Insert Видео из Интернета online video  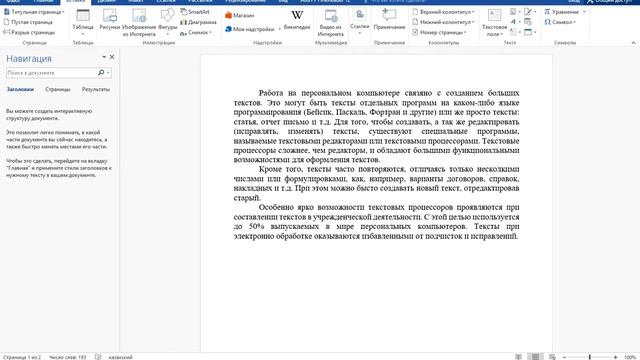pos(330,23)
